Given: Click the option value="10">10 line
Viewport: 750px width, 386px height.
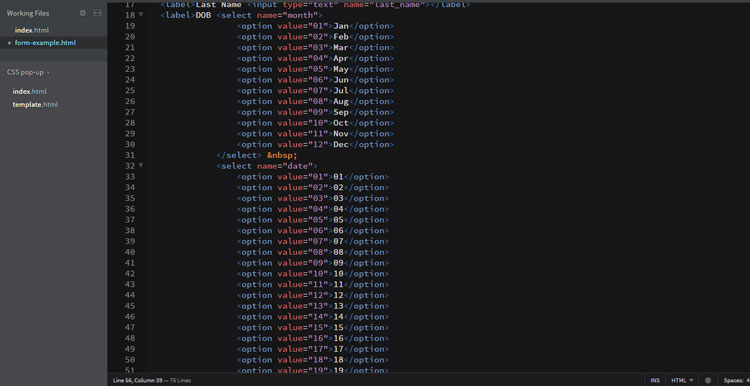Looking at the screenshot, I should click(313, 274).
